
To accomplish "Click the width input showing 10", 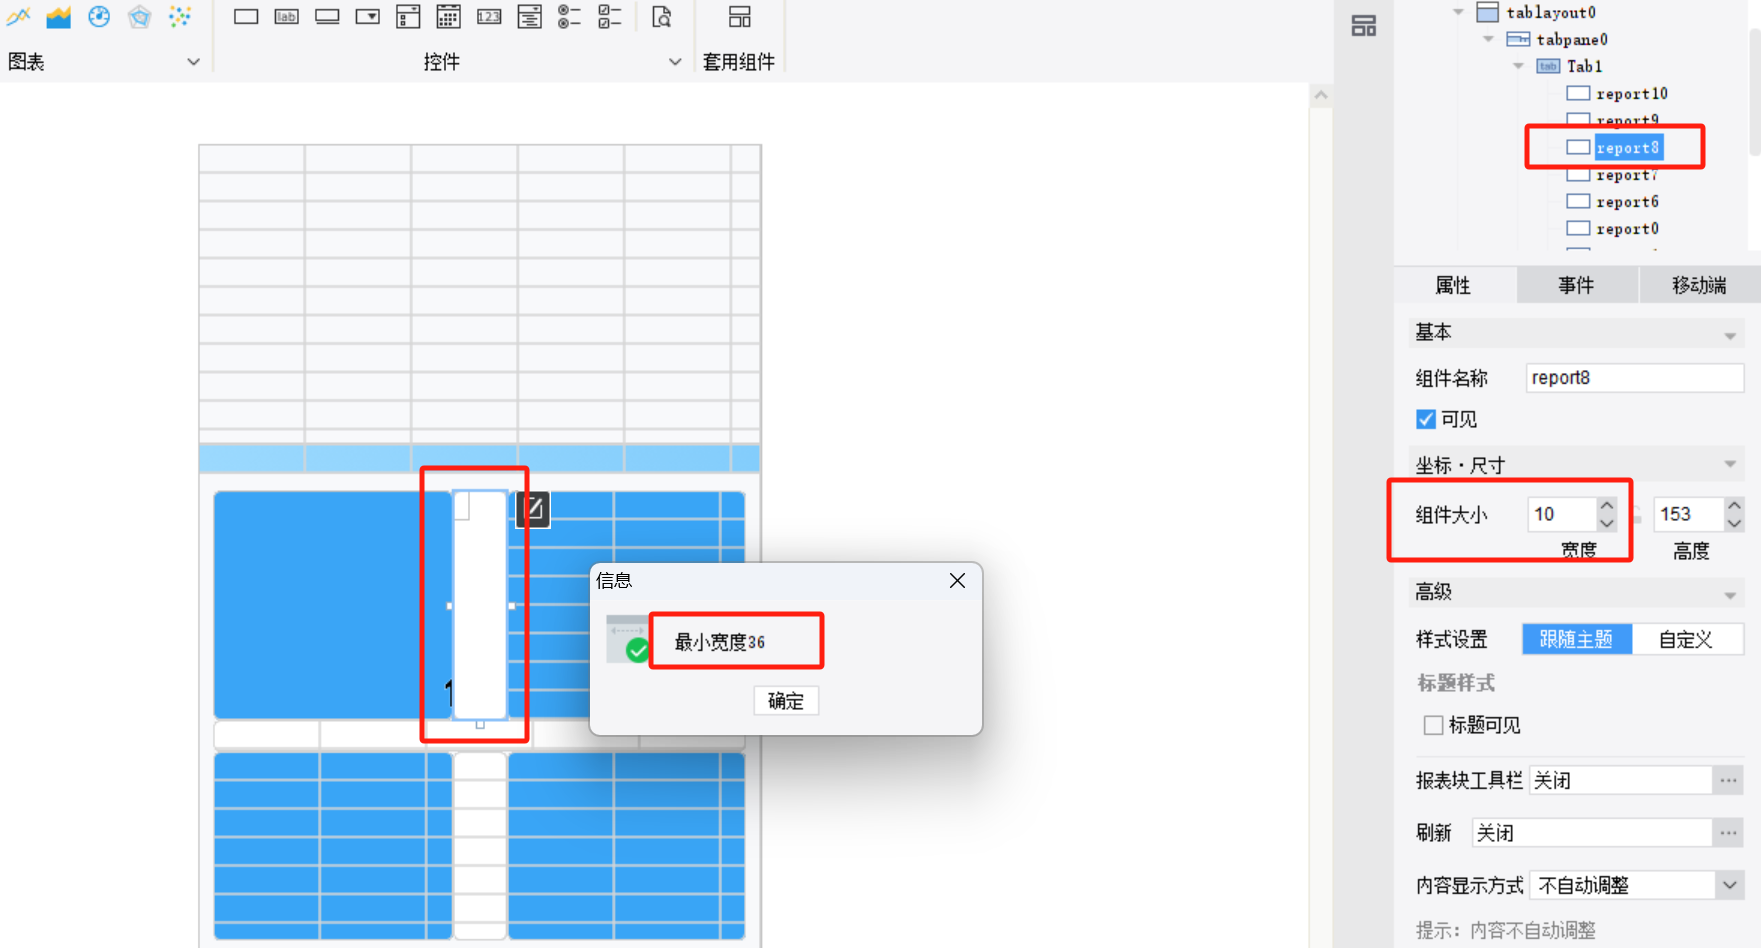I will pos(1562,514).
